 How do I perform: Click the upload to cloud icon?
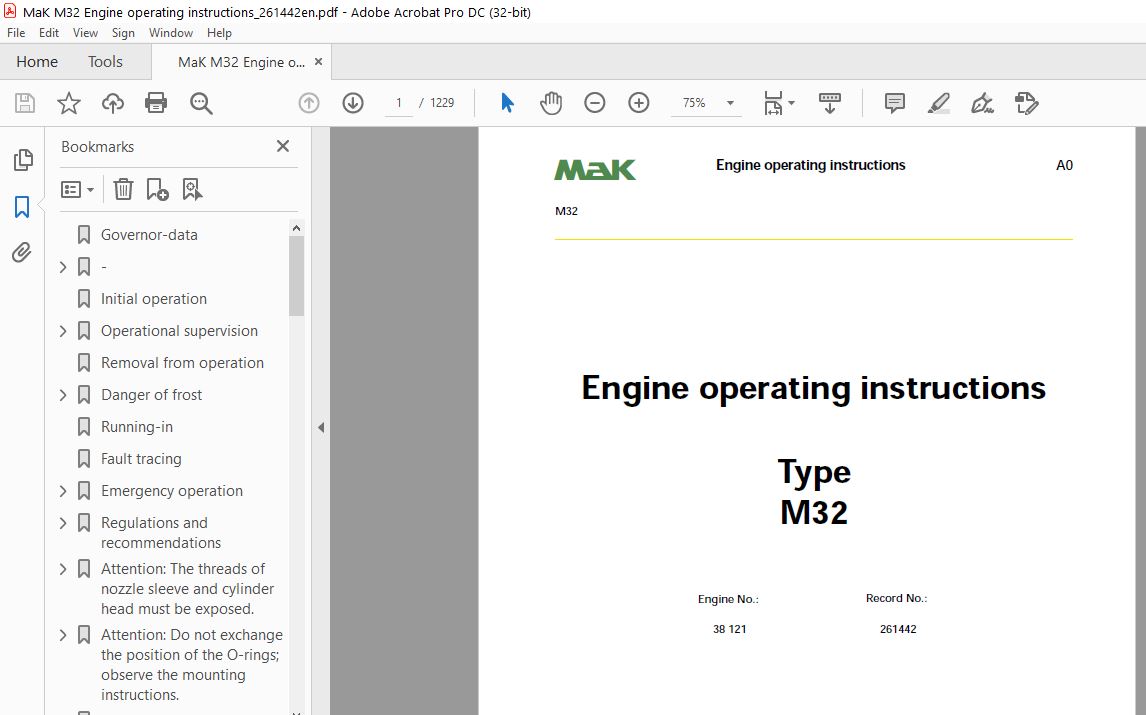[113, 103]
